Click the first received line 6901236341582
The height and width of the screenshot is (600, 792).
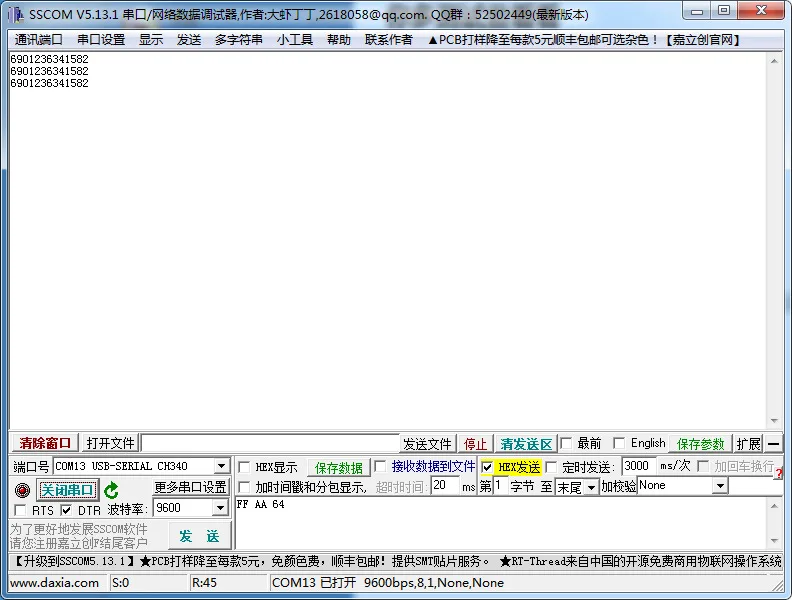click(50, 59)
